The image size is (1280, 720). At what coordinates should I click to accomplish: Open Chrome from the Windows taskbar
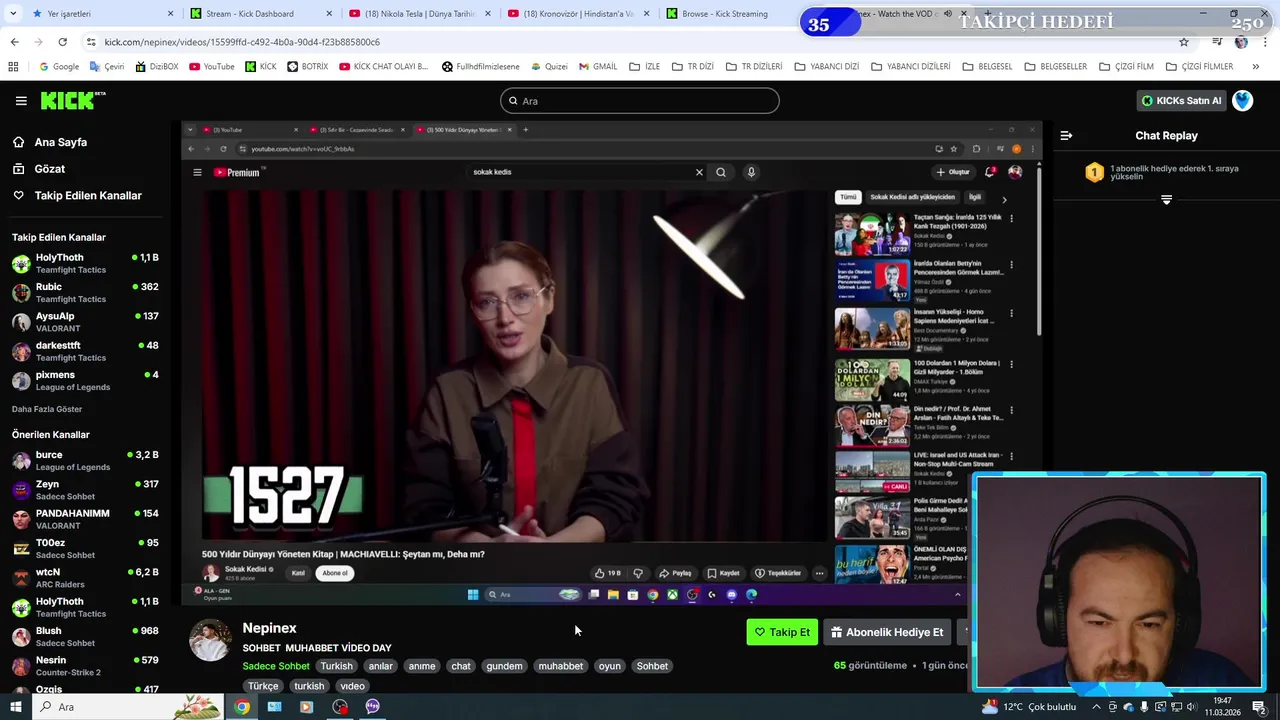click(x=242, y=707)
